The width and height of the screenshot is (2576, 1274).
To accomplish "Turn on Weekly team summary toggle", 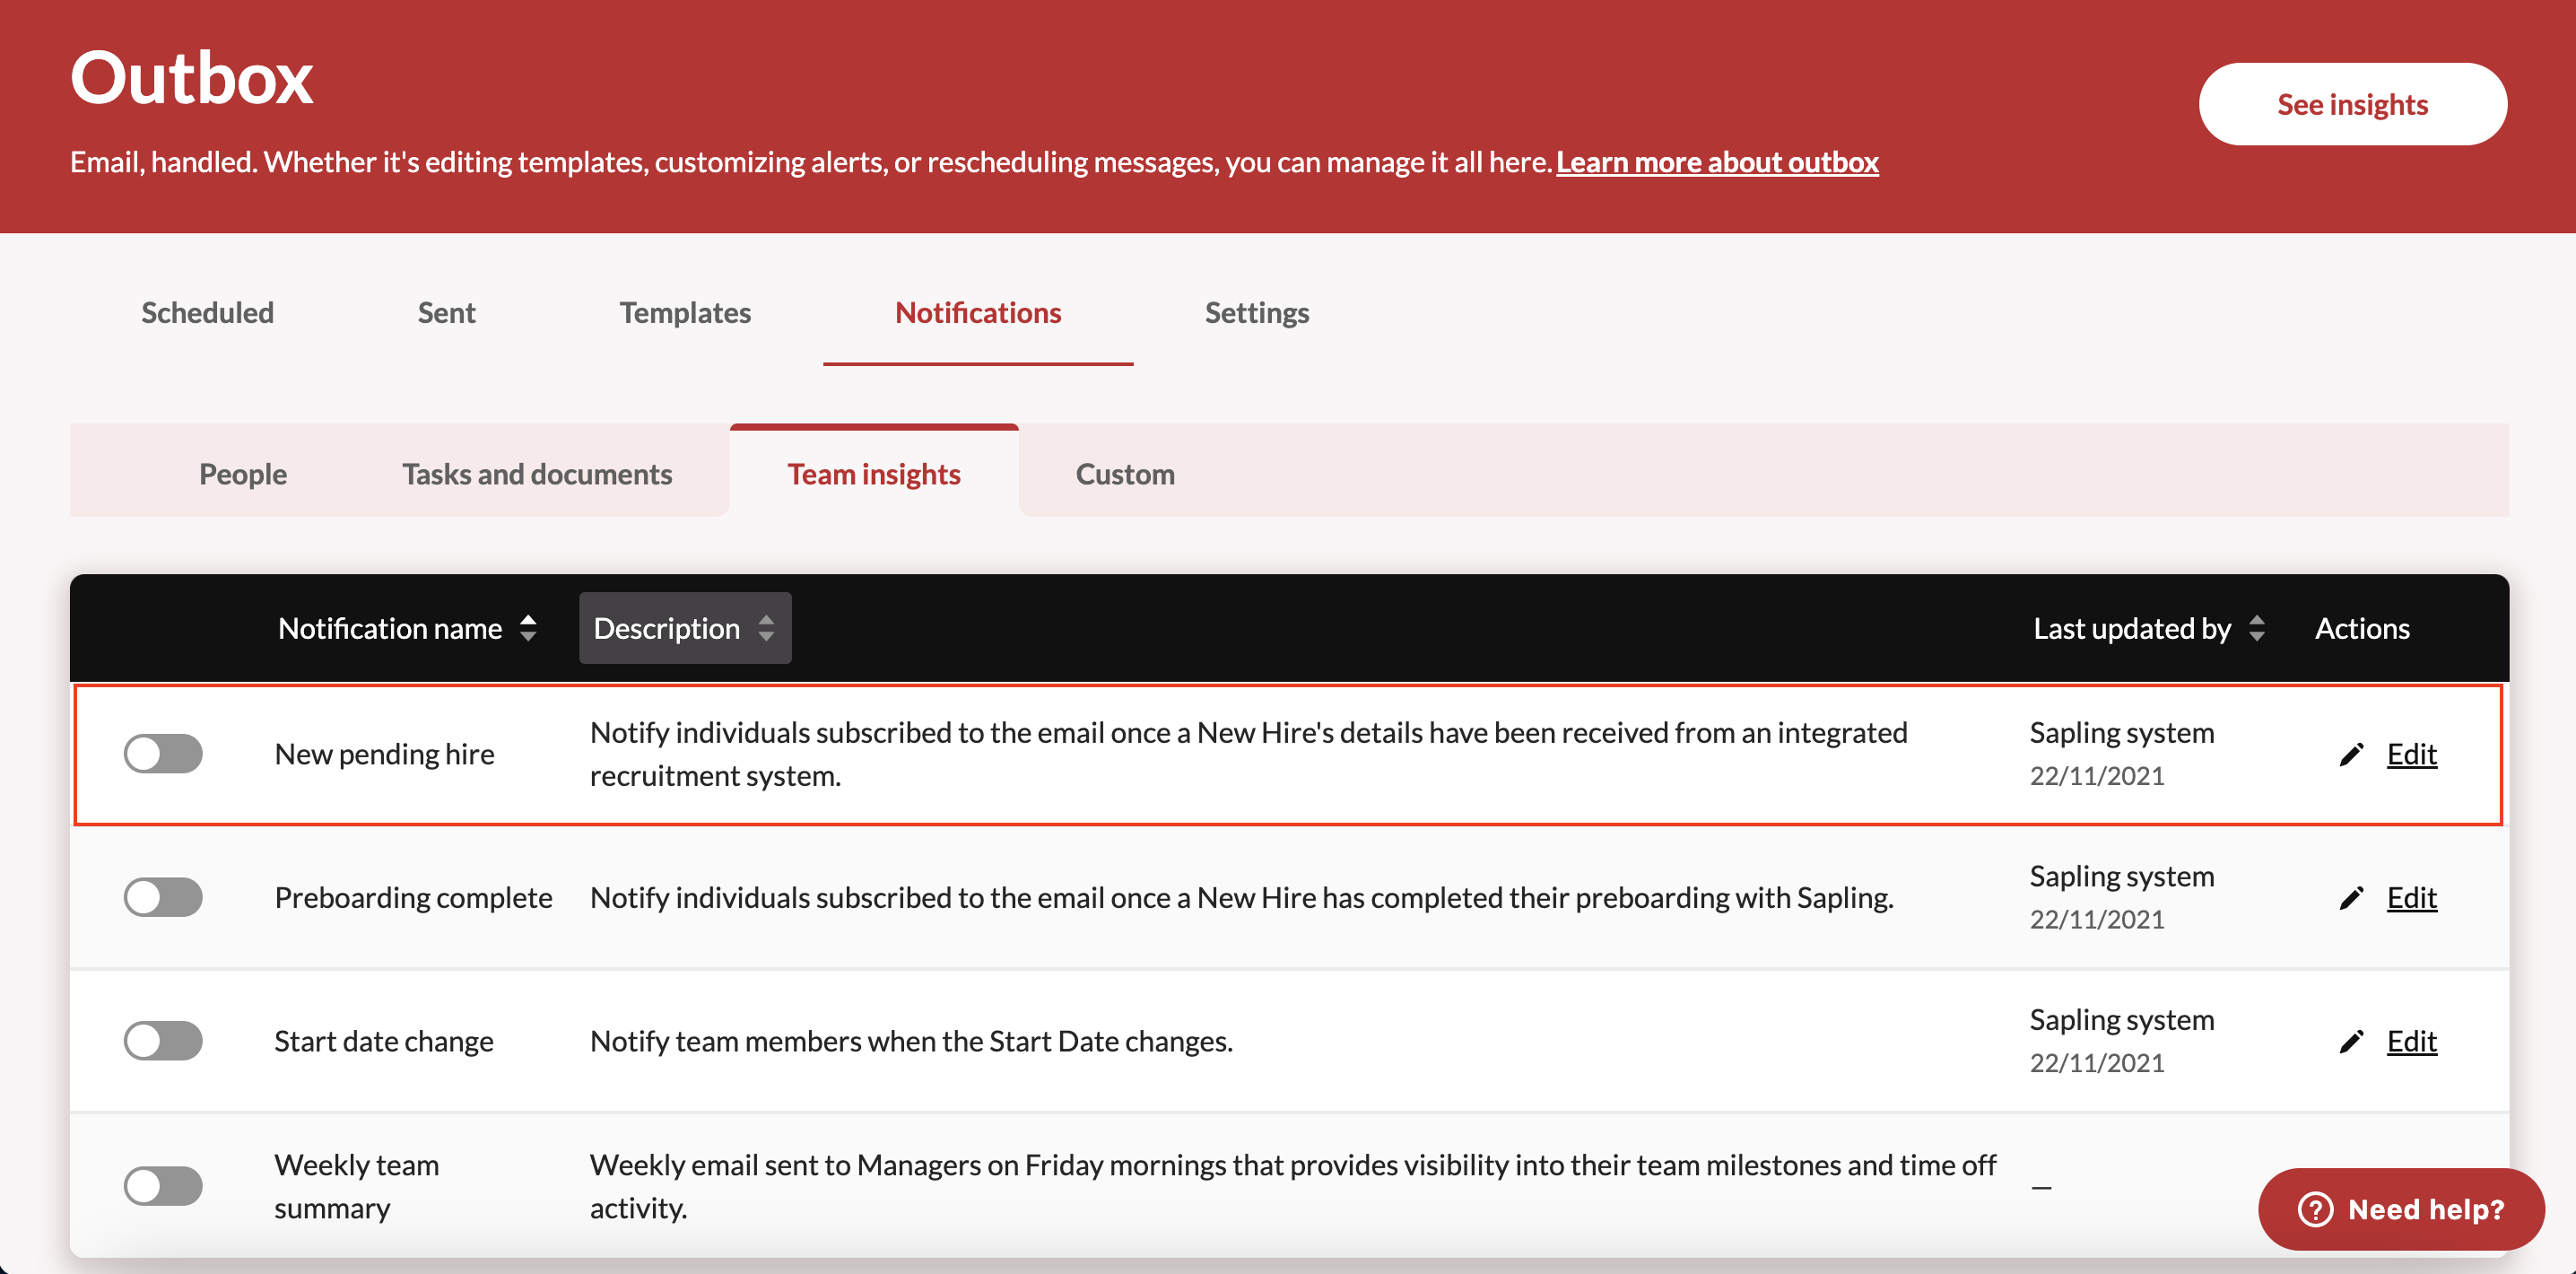I will tap(163, 1186).
